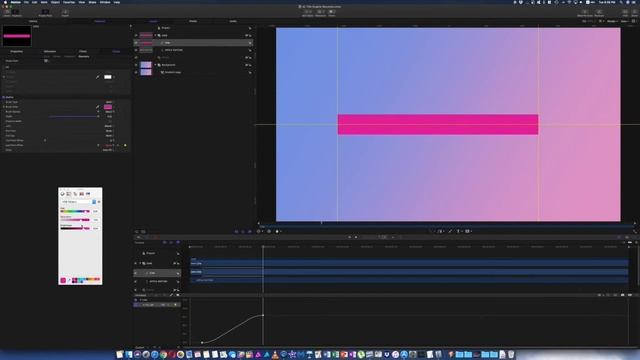Toggle the line layer checkbox in timeline
Viewport: 640px width, 360px height.
tap(136, 273)
